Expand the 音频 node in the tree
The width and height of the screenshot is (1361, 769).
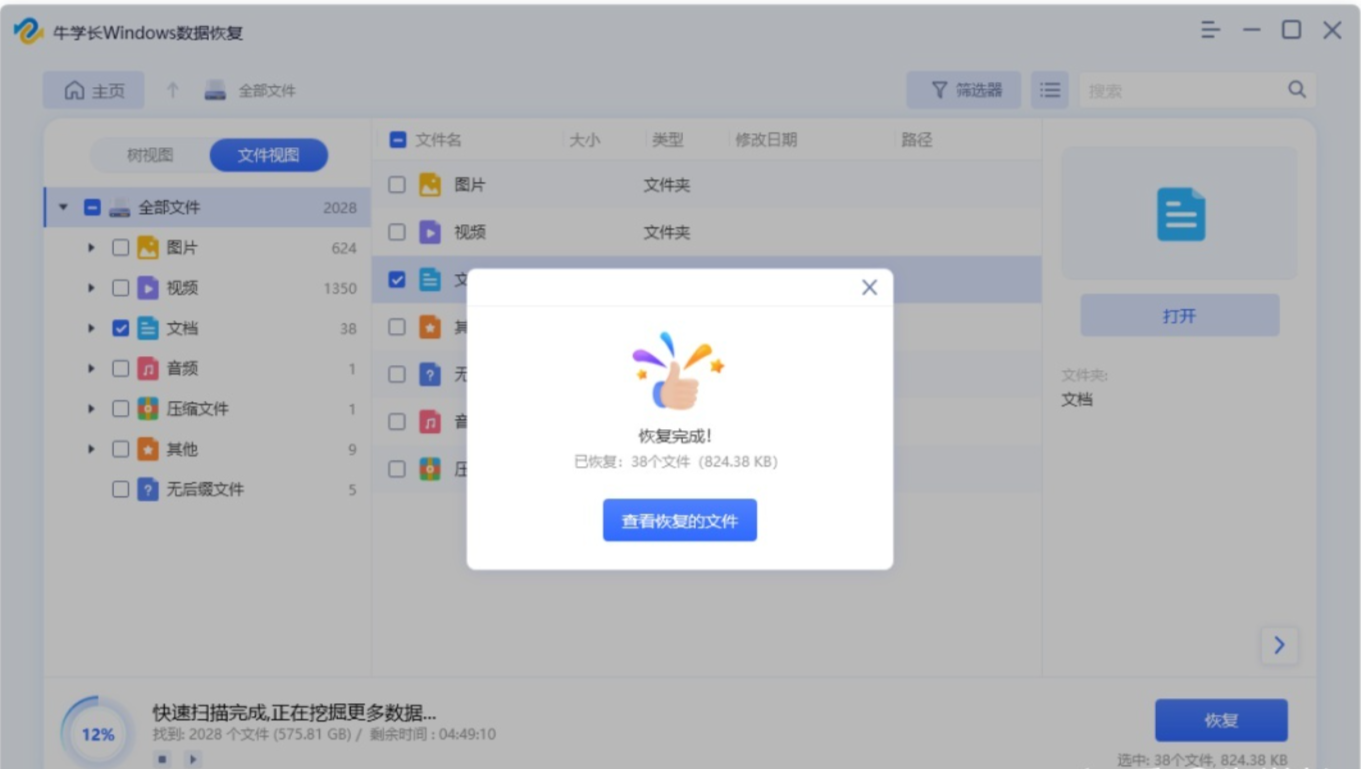(x=91, y=369)
